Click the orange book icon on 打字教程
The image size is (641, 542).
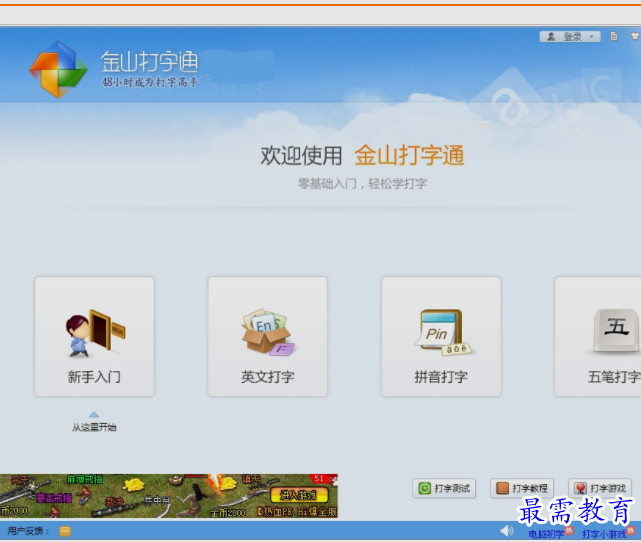[x=502, y=488]
